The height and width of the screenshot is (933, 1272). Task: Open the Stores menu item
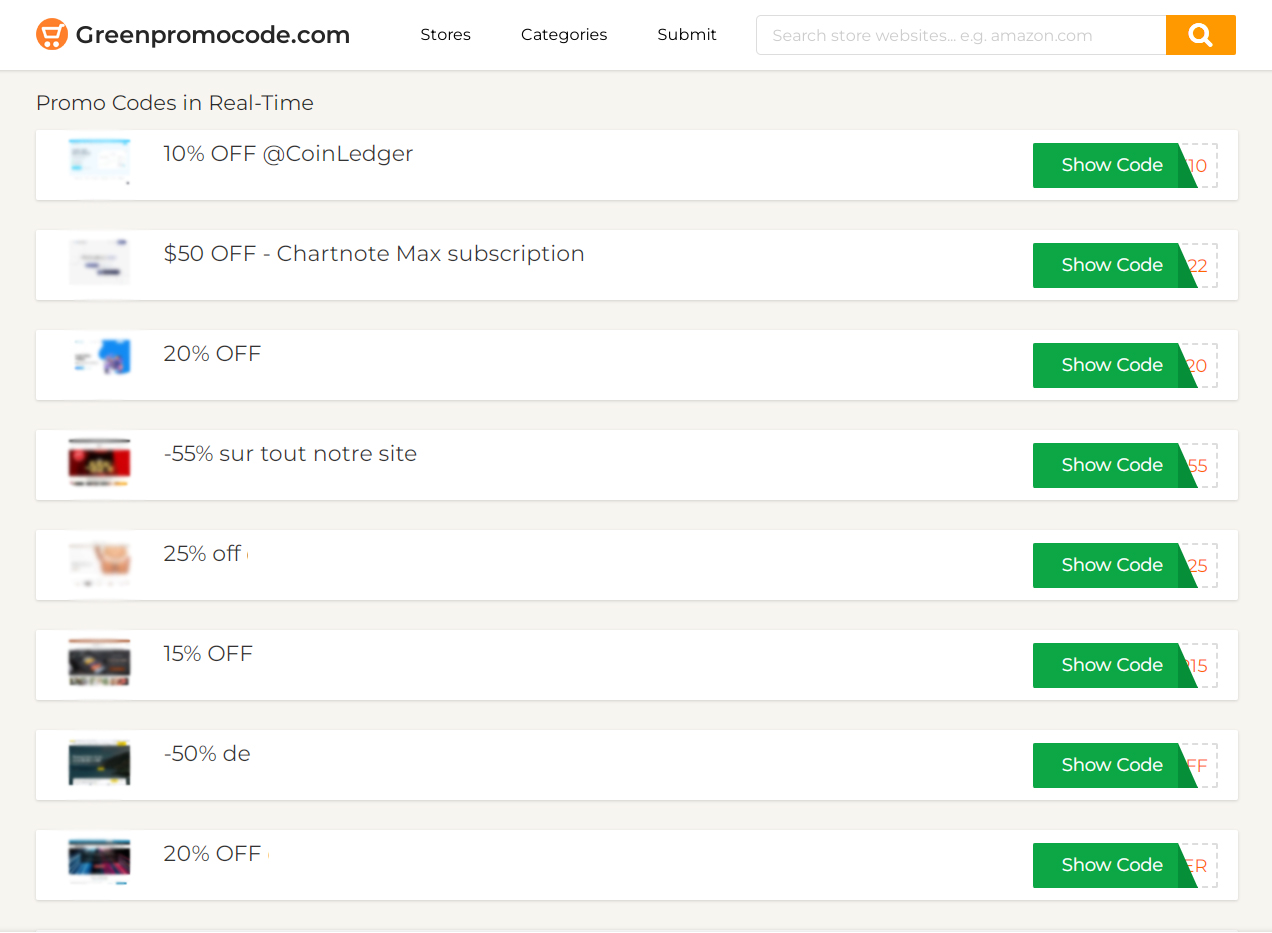pos(445,35)
